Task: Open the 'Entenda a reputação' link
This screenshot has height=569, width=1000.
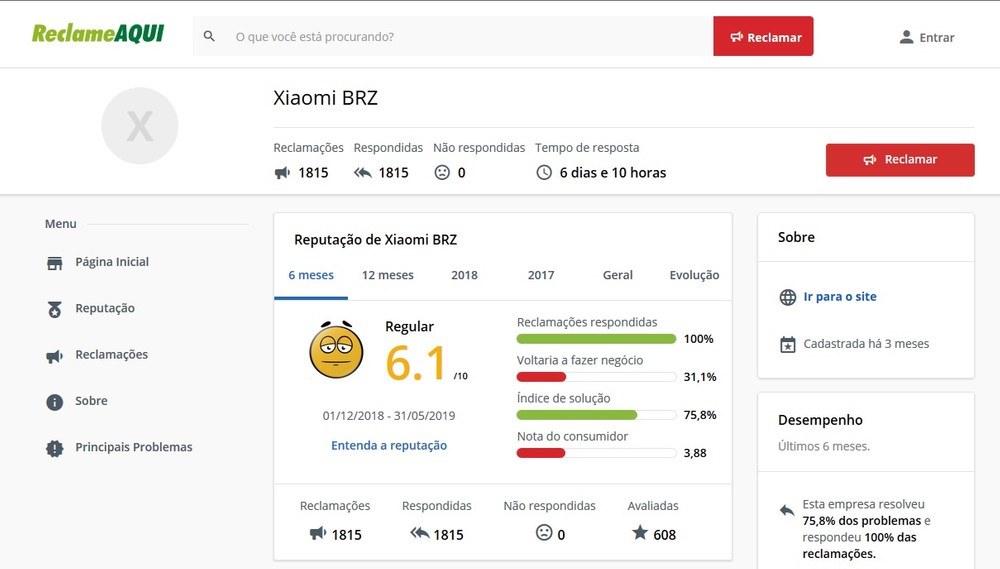Action: 389,445
